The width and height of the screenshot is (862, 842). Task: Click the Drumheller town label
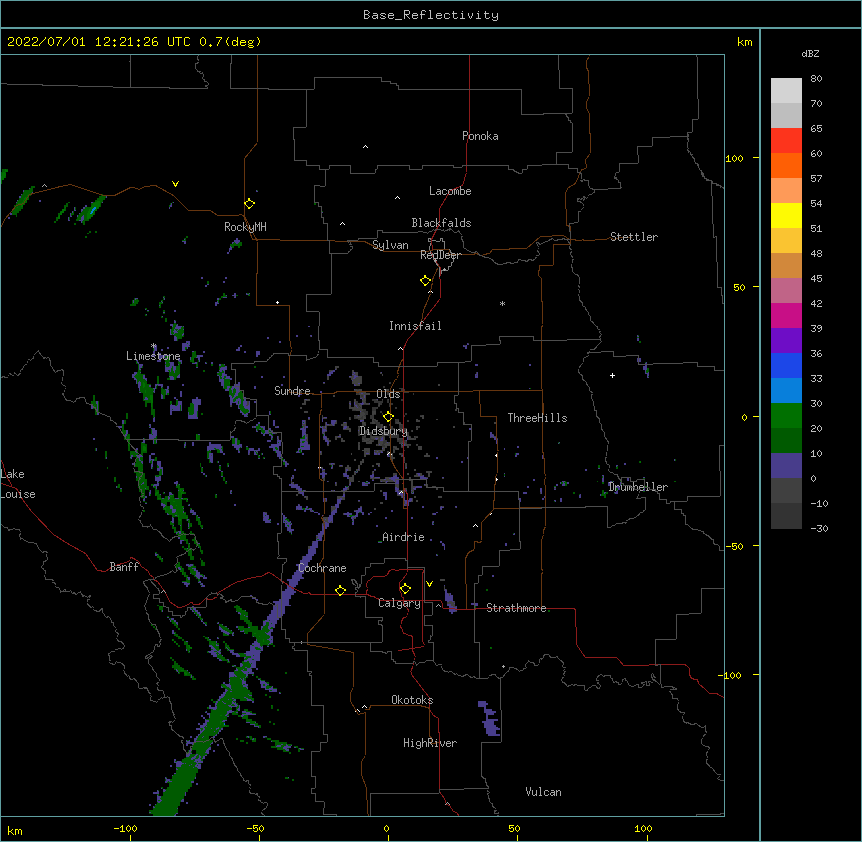(x=638, y=487)
